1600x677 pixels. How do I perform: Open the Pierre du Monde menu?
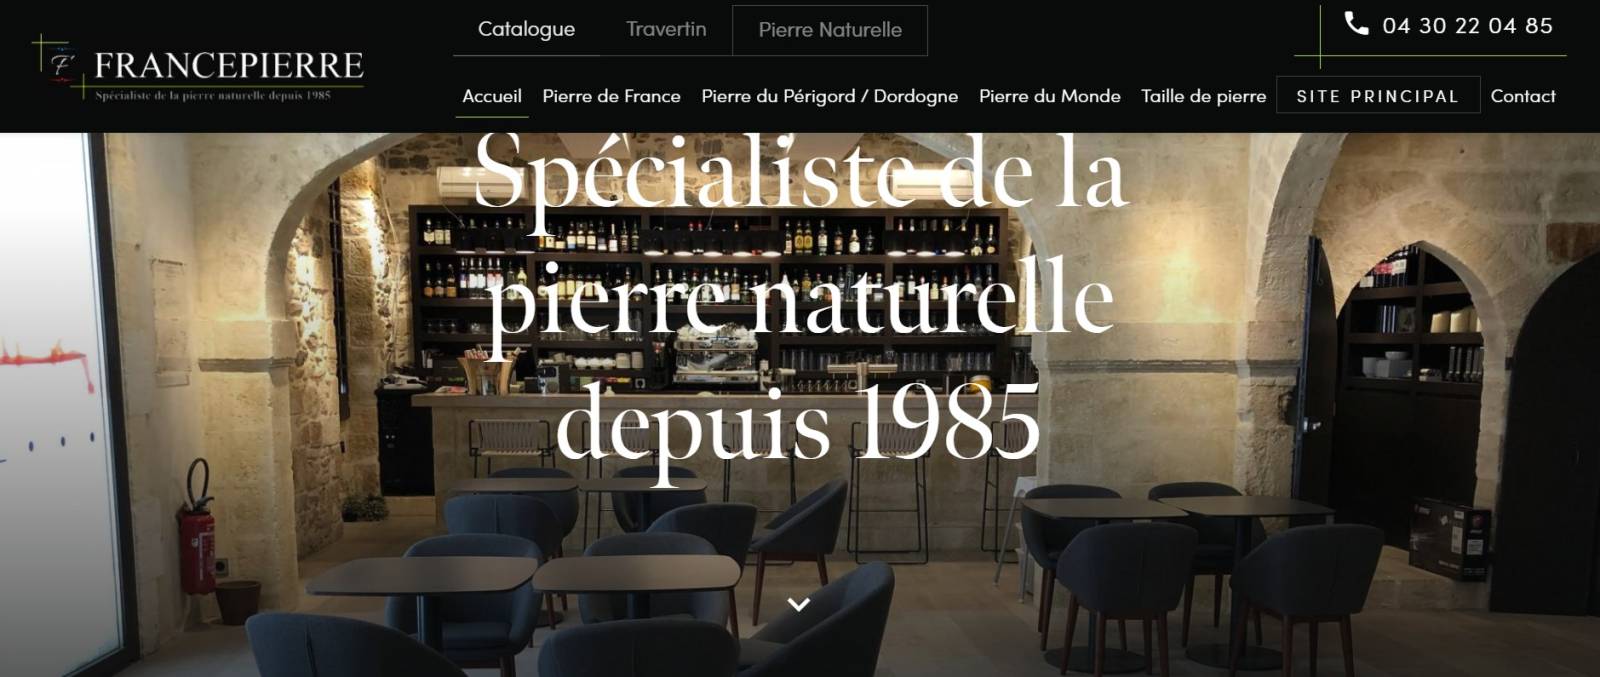tap(1049, 96)
